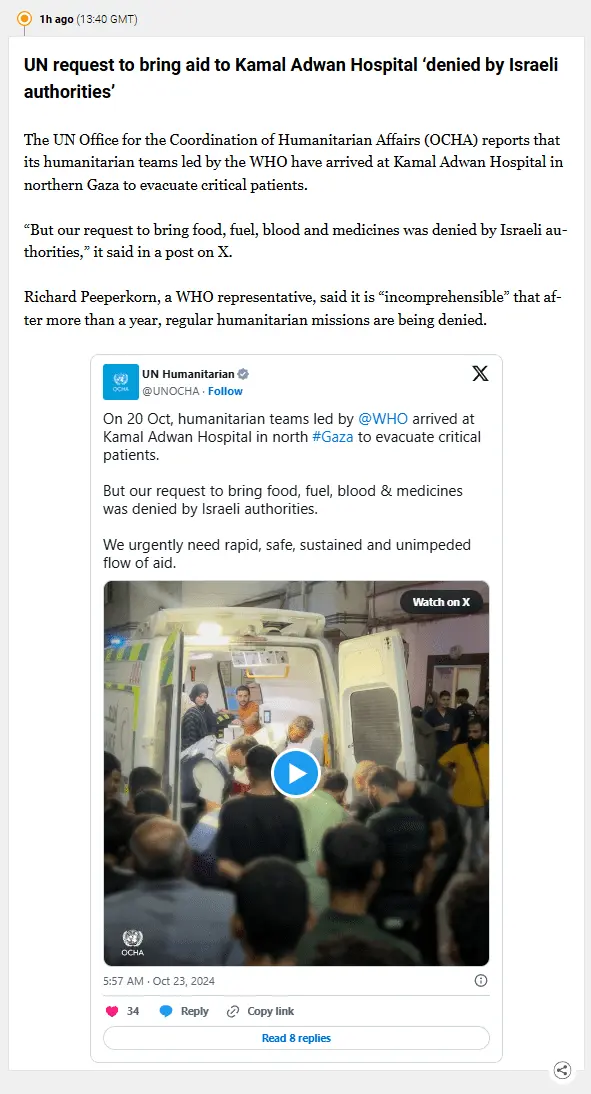591x1094 pixels.
Task: Follow the @UNOCHA account
Action: 225,391
